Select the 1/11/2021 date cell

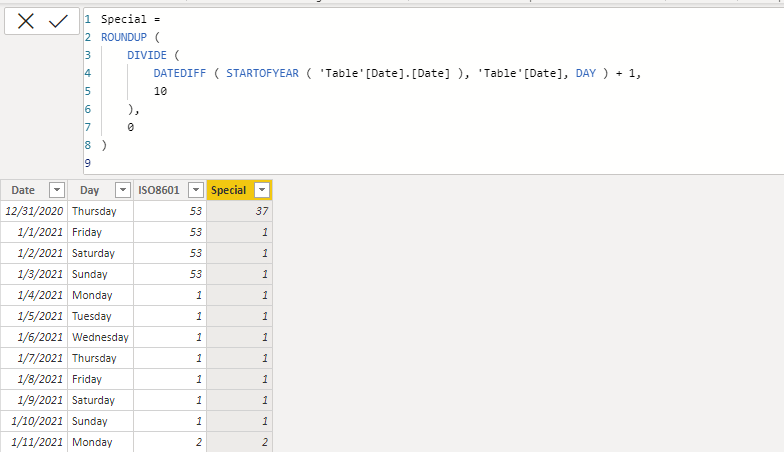click(34, 442)
